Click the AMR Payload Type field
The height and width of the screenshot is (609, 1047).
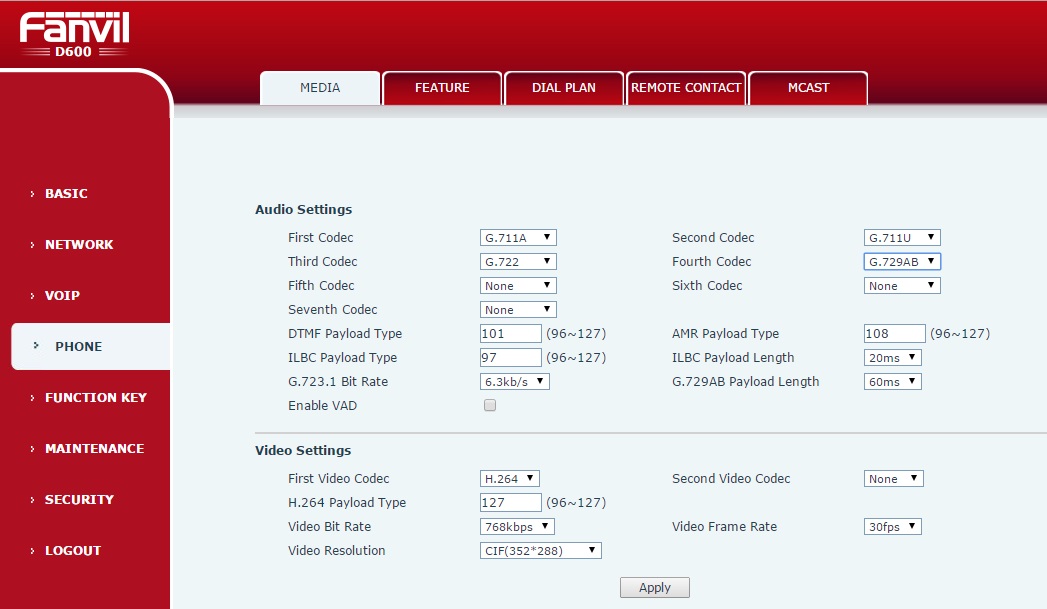[x=894, y=334]
